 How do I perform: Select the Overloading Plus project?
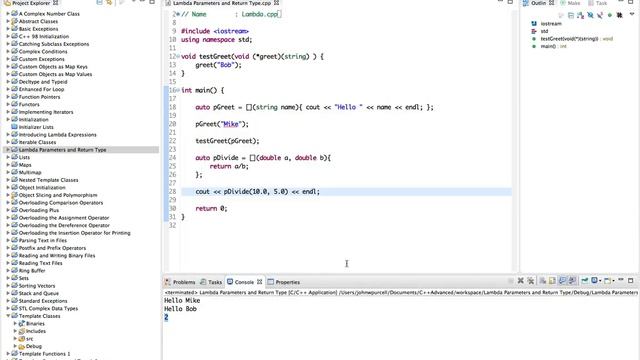(x=39, y=210)
